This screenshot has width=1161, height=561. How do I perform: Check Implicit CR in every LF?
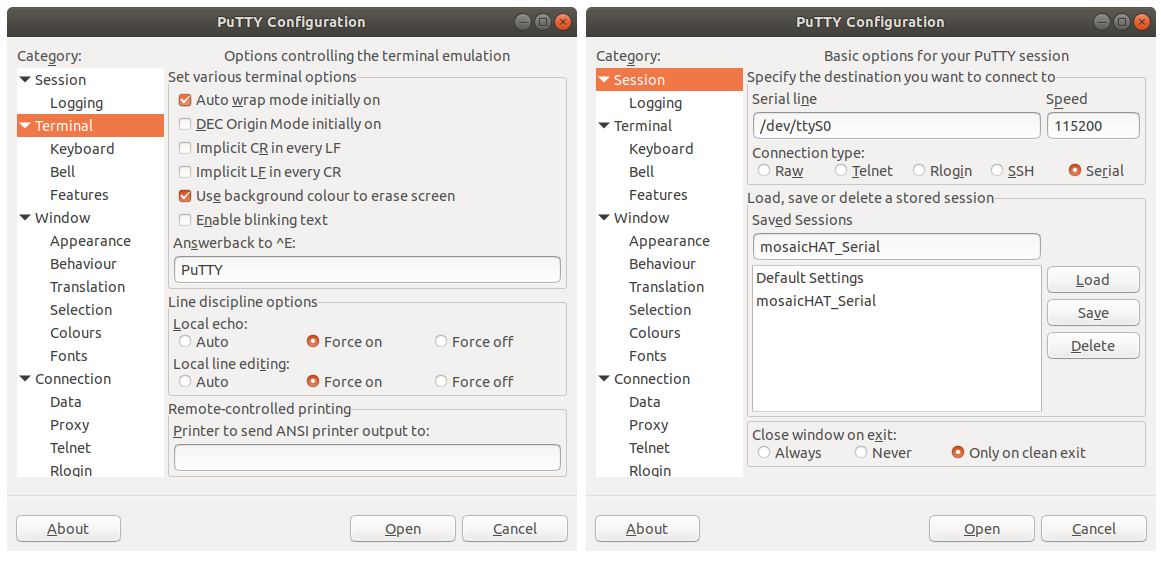(184, 148)
